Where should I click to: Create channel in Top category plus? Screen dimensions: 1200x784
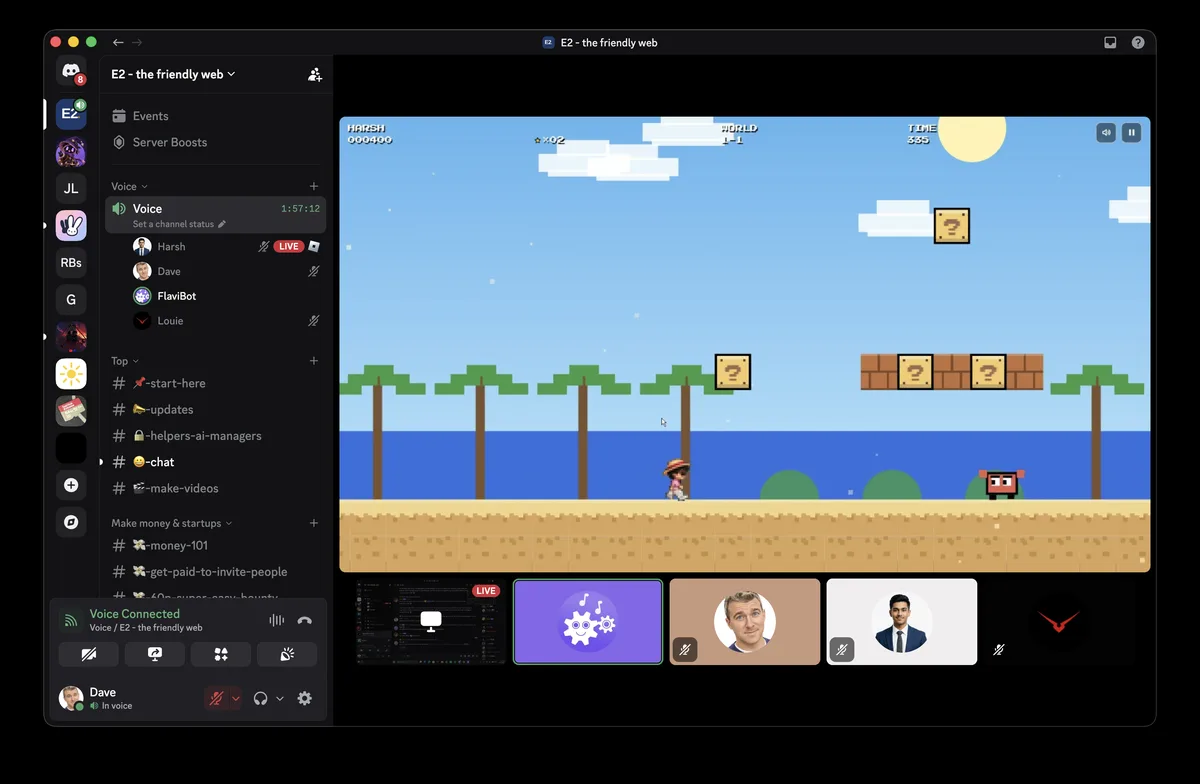[x=314, y=361]
